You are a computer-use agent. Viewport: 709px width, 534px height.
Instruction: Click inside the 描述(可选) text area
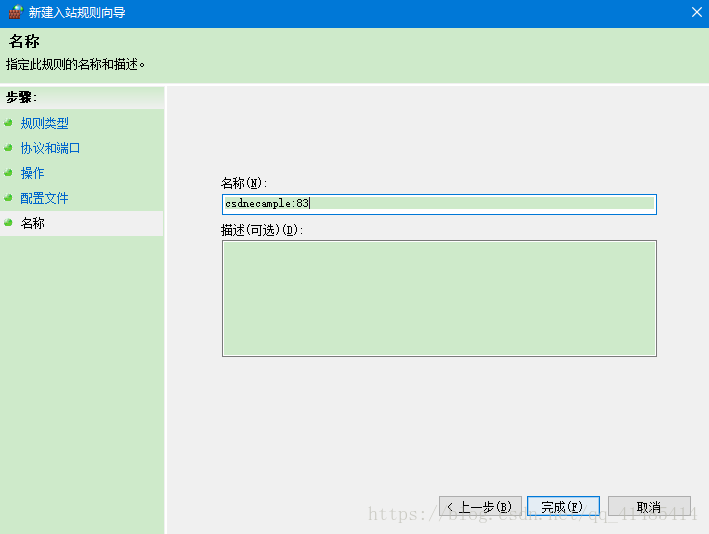[439, 298]
